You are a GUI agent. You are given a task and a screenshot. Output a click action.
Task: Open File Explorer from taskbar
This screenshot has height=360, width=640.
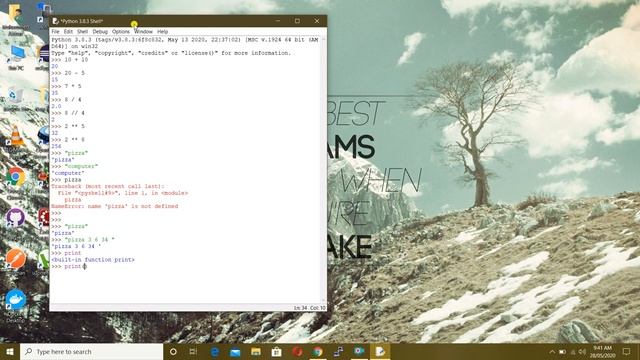pyautogui.click(x=256, y=351)
